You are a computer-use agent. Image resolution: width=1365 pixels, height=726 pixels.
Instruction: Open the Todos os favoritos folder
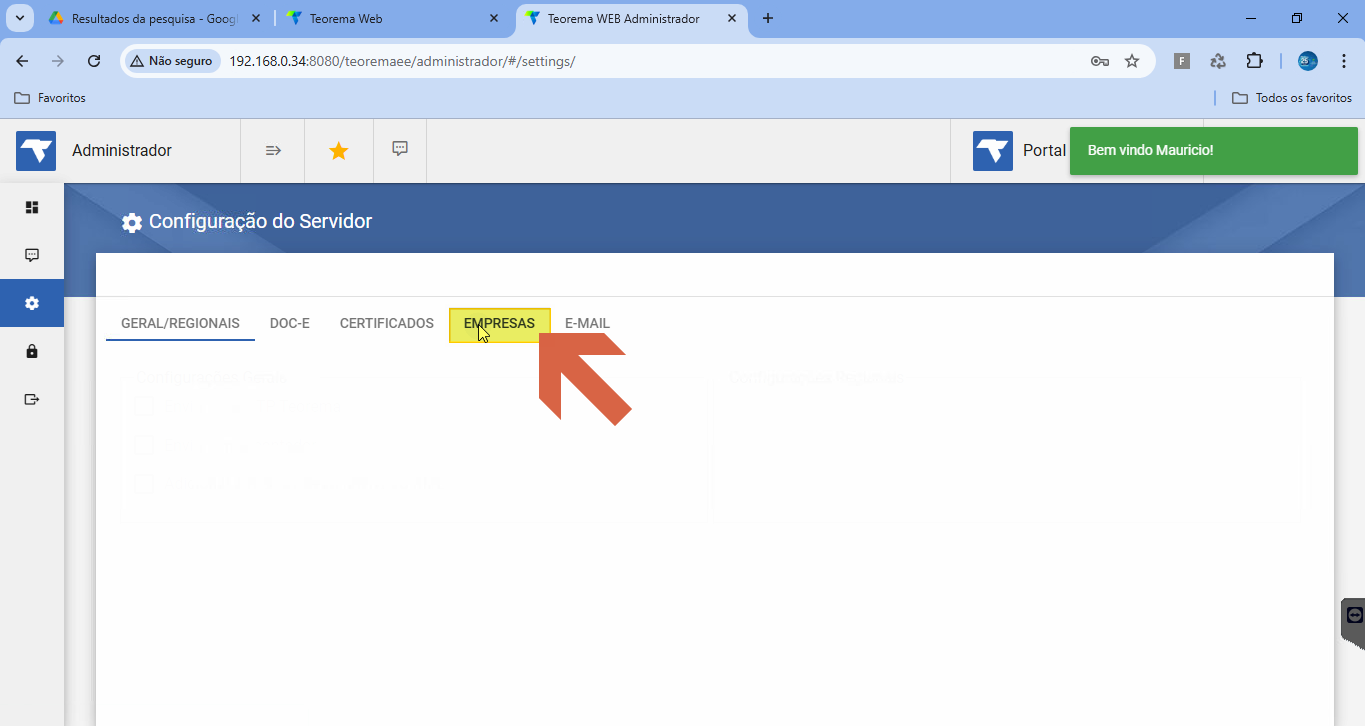[x=1292, y=98]
